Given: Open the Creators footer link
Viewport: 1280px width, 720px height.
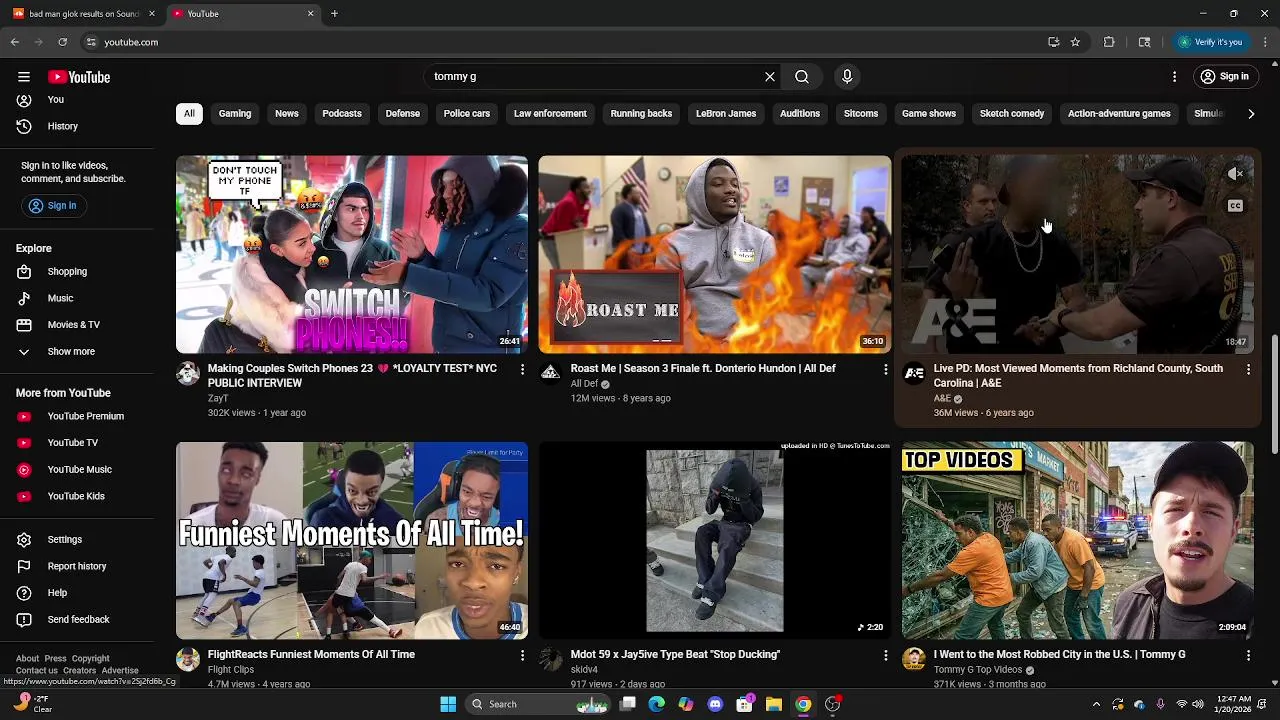Looking at the screenshot, I should point(79,671).
